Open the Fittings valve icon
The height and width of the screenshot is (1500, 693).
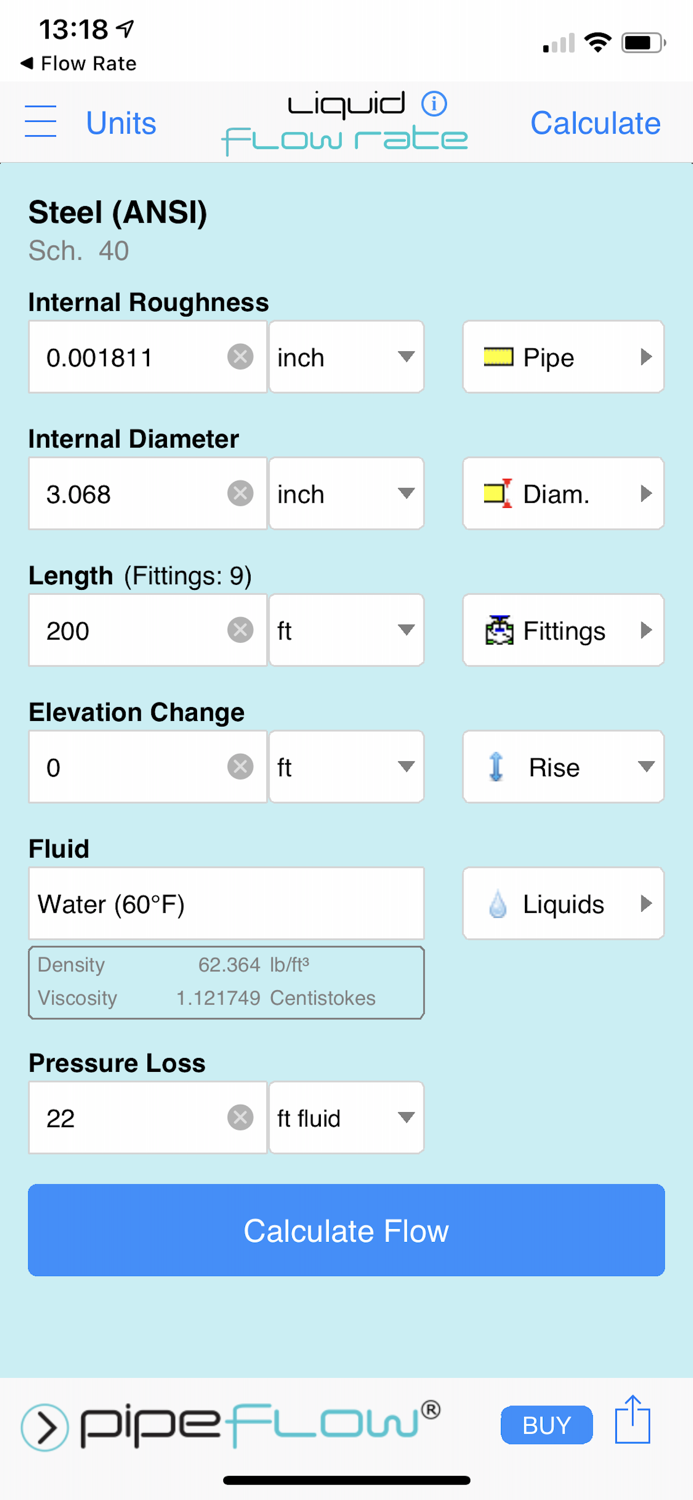pyautogui.click(x=496, y=630)
